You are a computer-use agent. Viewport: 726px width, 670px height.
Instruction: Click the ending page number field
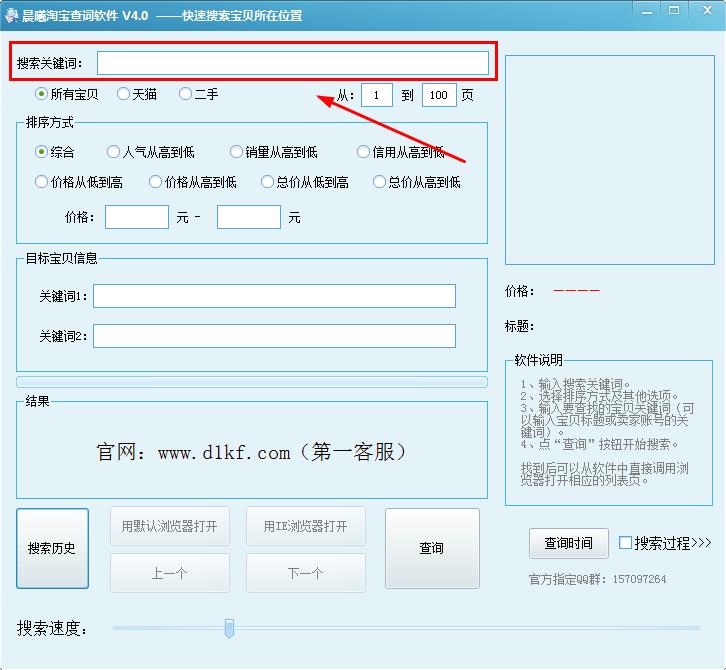439,95
